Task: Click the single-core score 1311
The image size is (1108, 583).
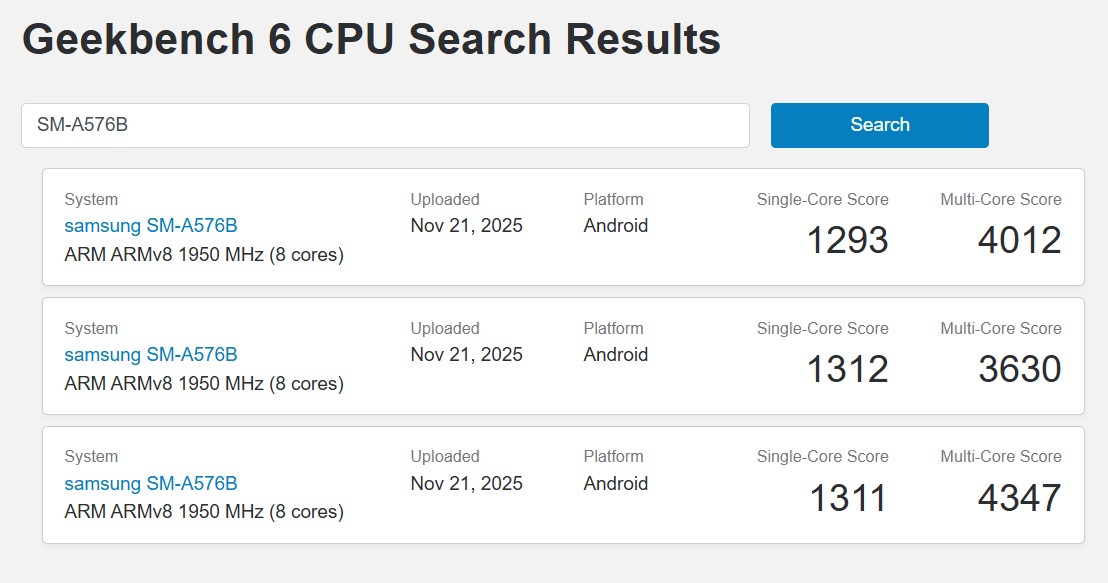Action: click(x=847, y=497)
